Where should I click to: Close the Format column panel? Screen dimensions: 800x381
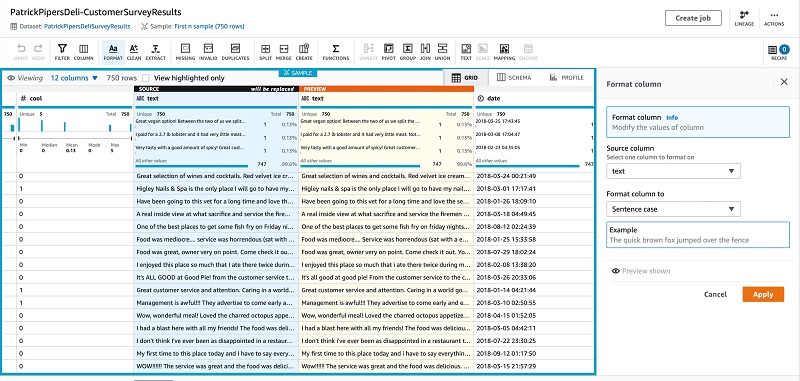click(x=784, y=82)
